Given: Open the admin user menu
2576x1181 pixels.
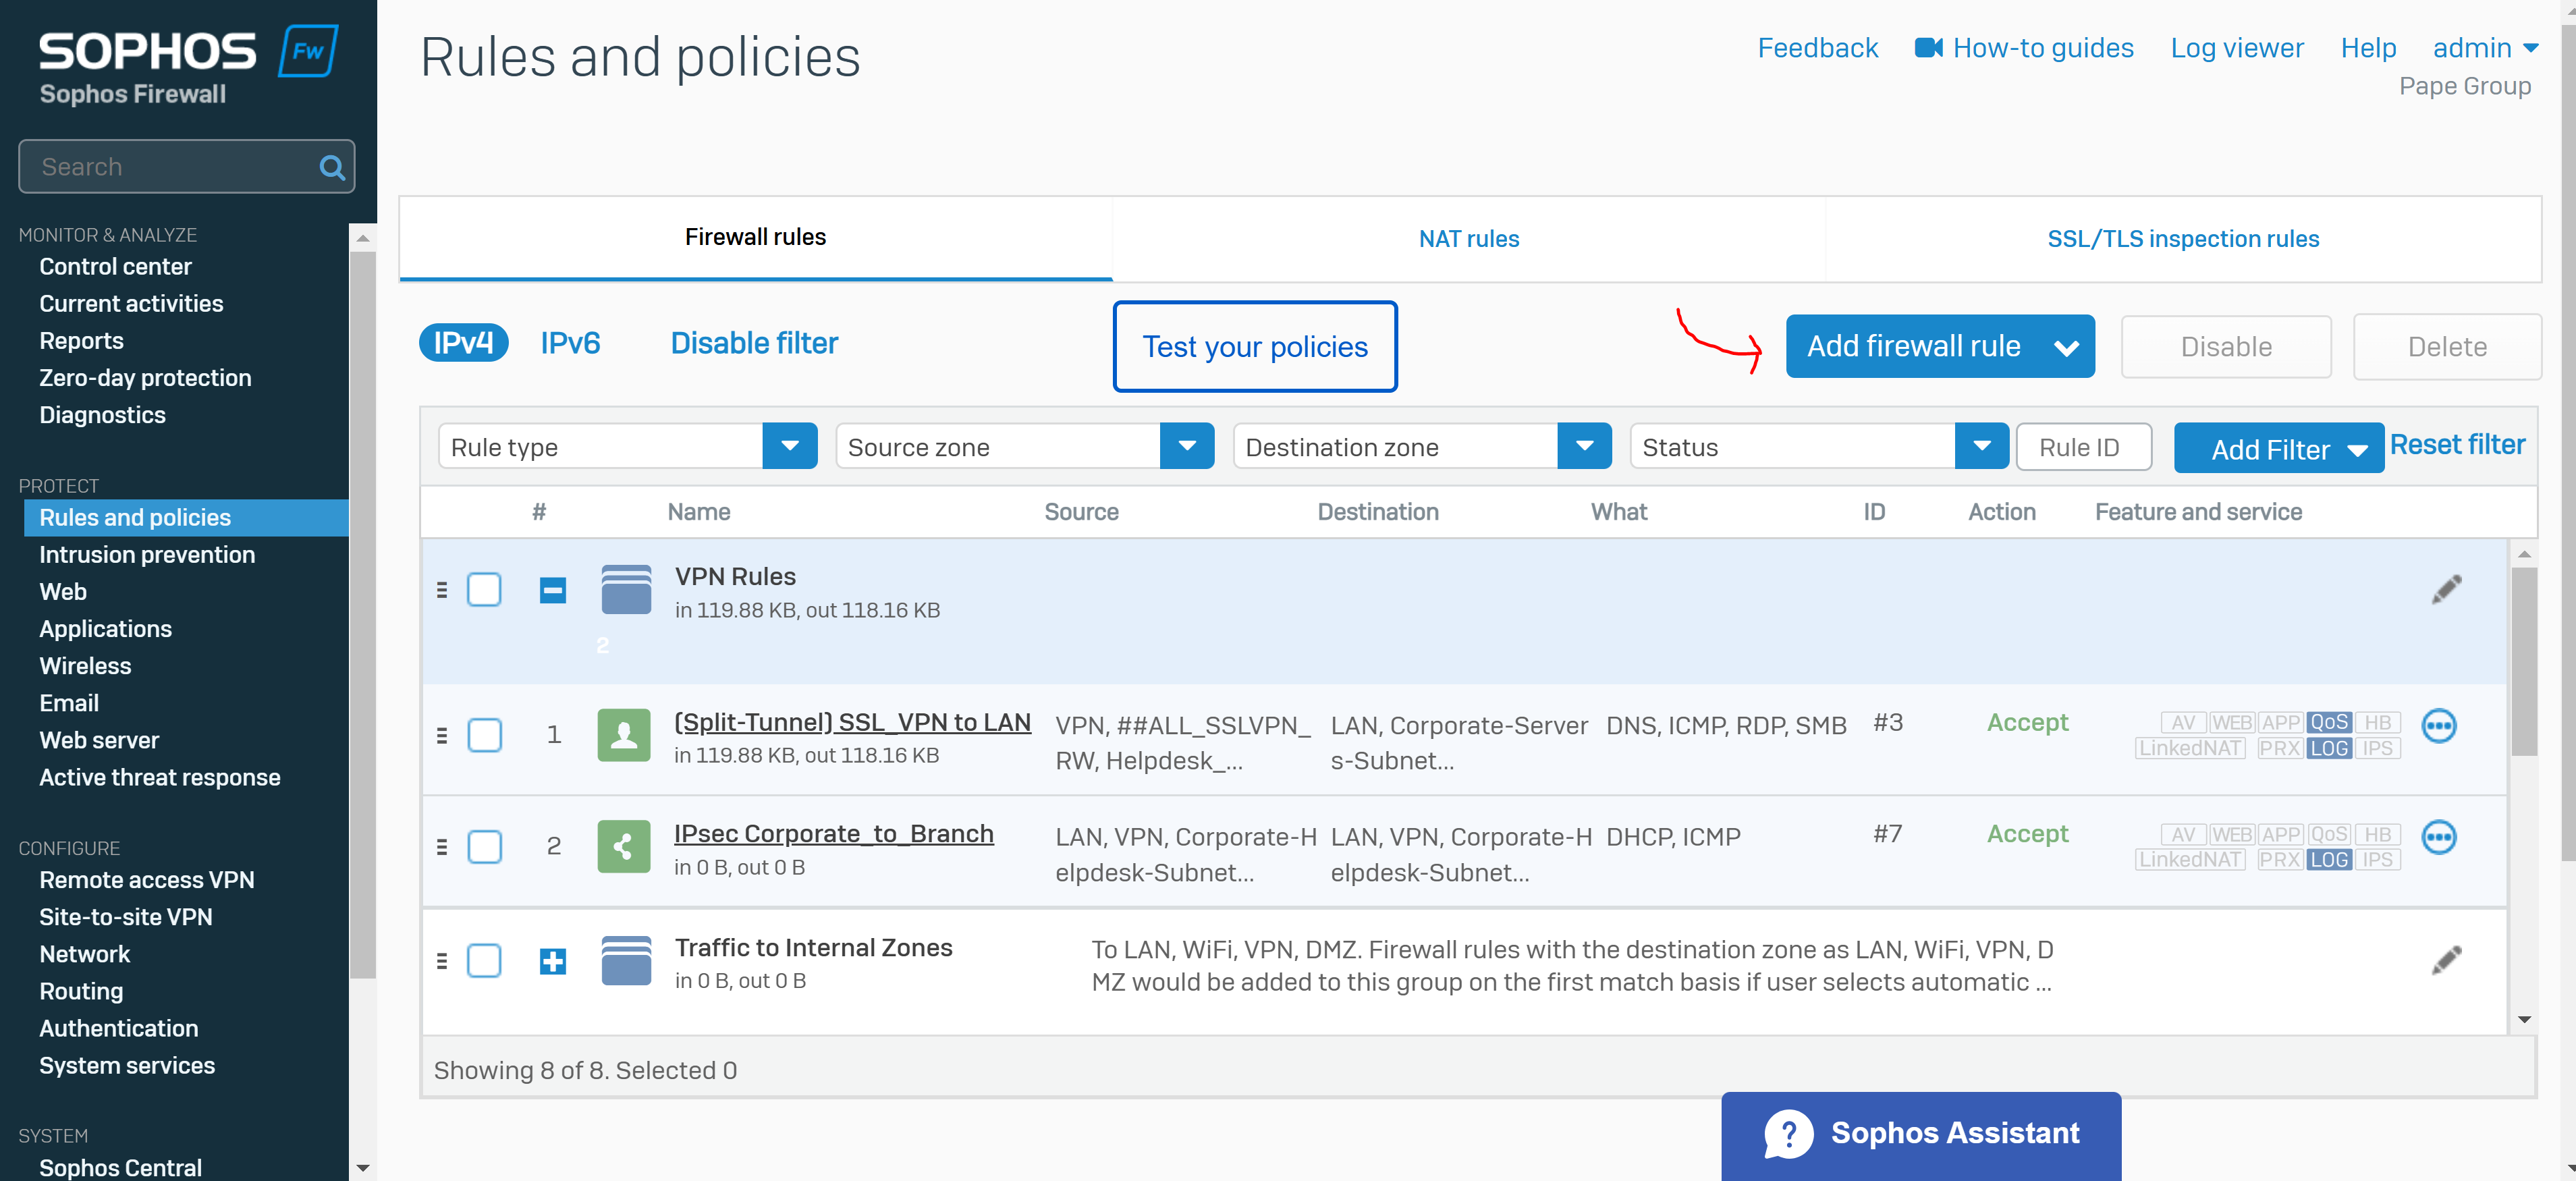Looking at the screenshot, I should tap(2485, 48).
